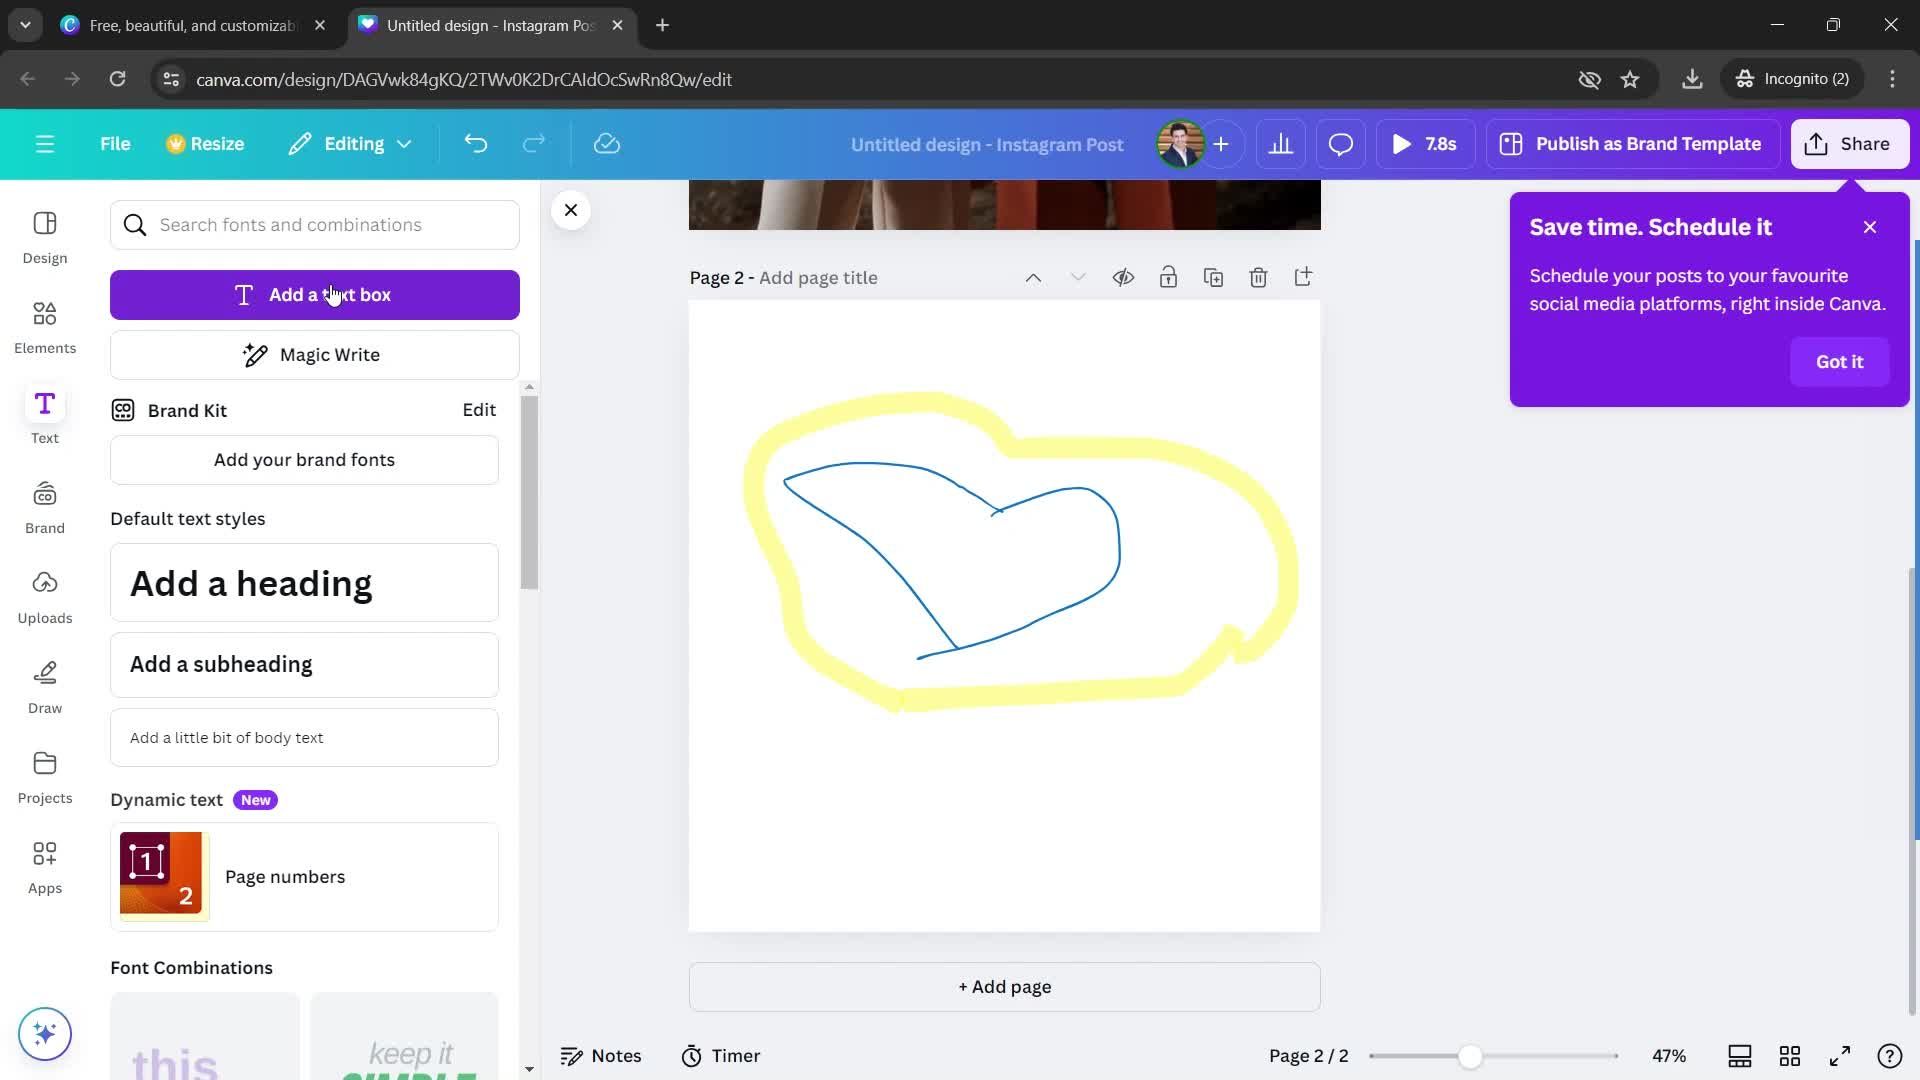Click the Text tool in sidebar
1920x1080 pixels.
44,414
